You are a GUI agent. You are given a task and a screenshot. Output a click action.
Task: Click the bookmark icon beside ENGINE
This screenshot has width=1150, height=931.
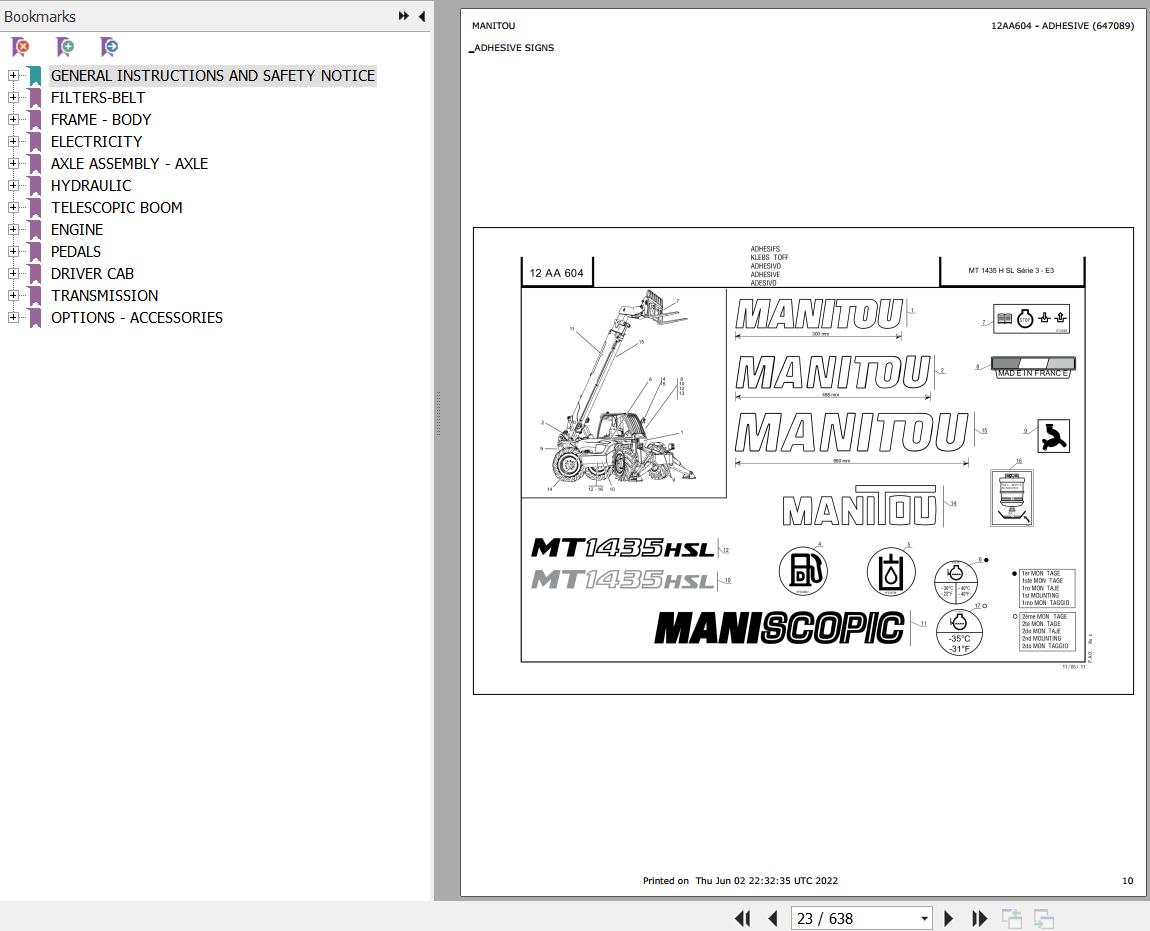[34, 230]
